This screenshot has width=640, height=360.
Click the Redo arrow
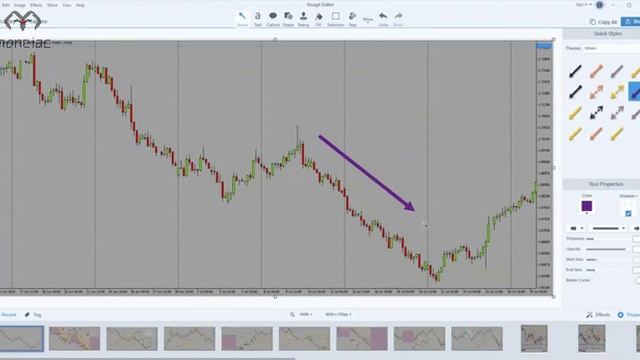click(398, 19)
